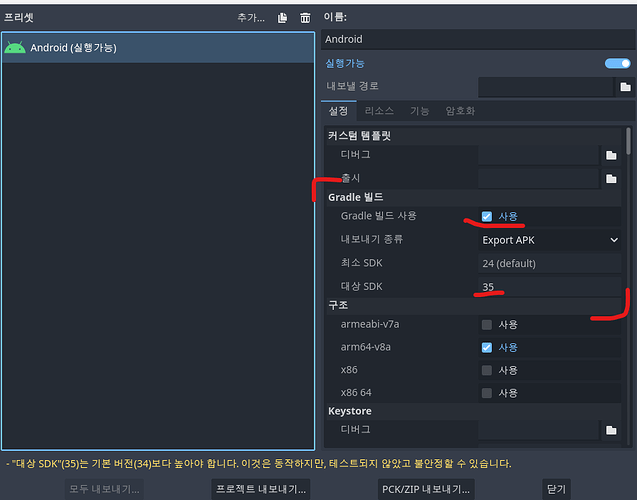This screenshot has height=500, width=637.
Task: Click the Keystore 디버그 input field
Action: click(539, 430)
